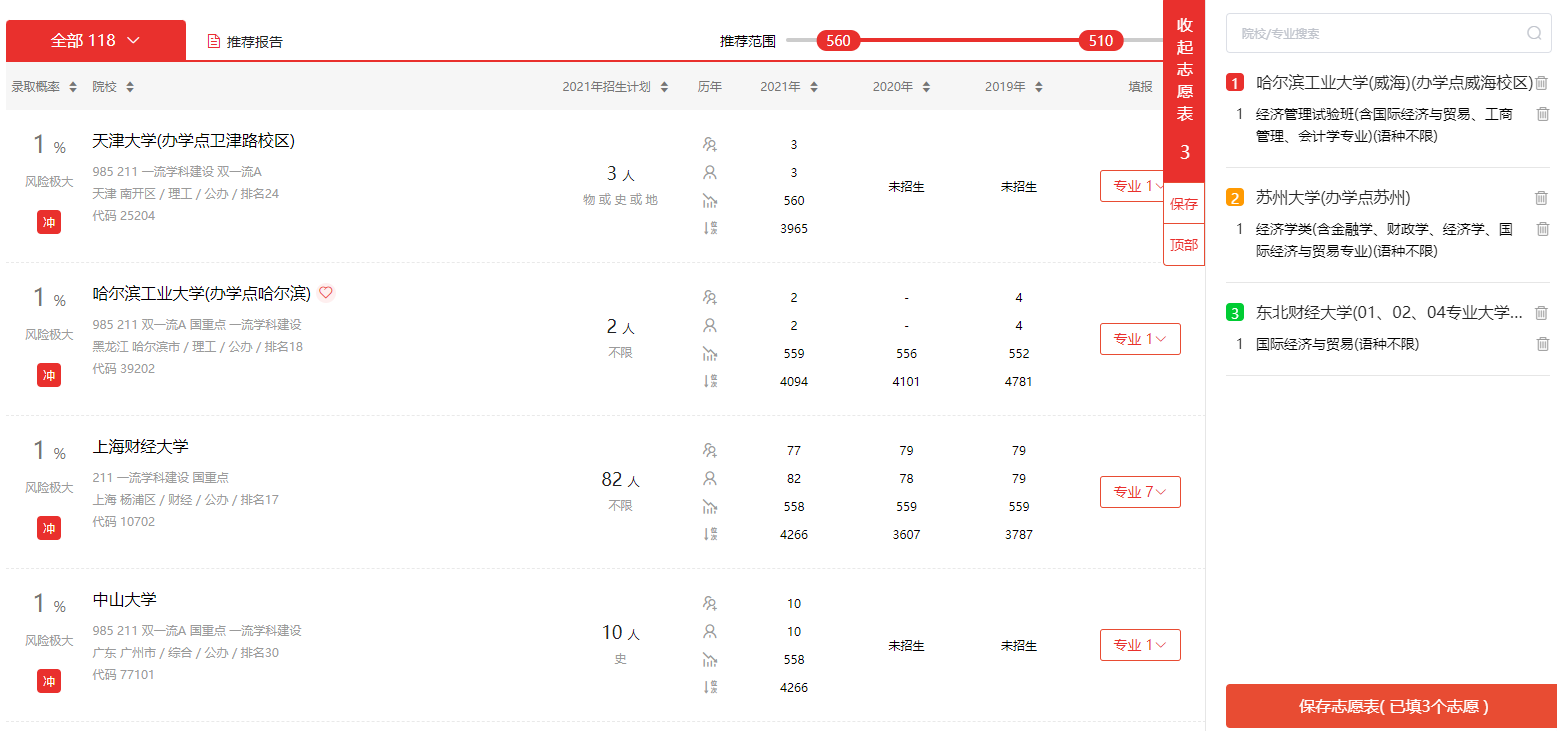Click rank value 4094 for 哈尔滨工业大学

pos(794,382)
